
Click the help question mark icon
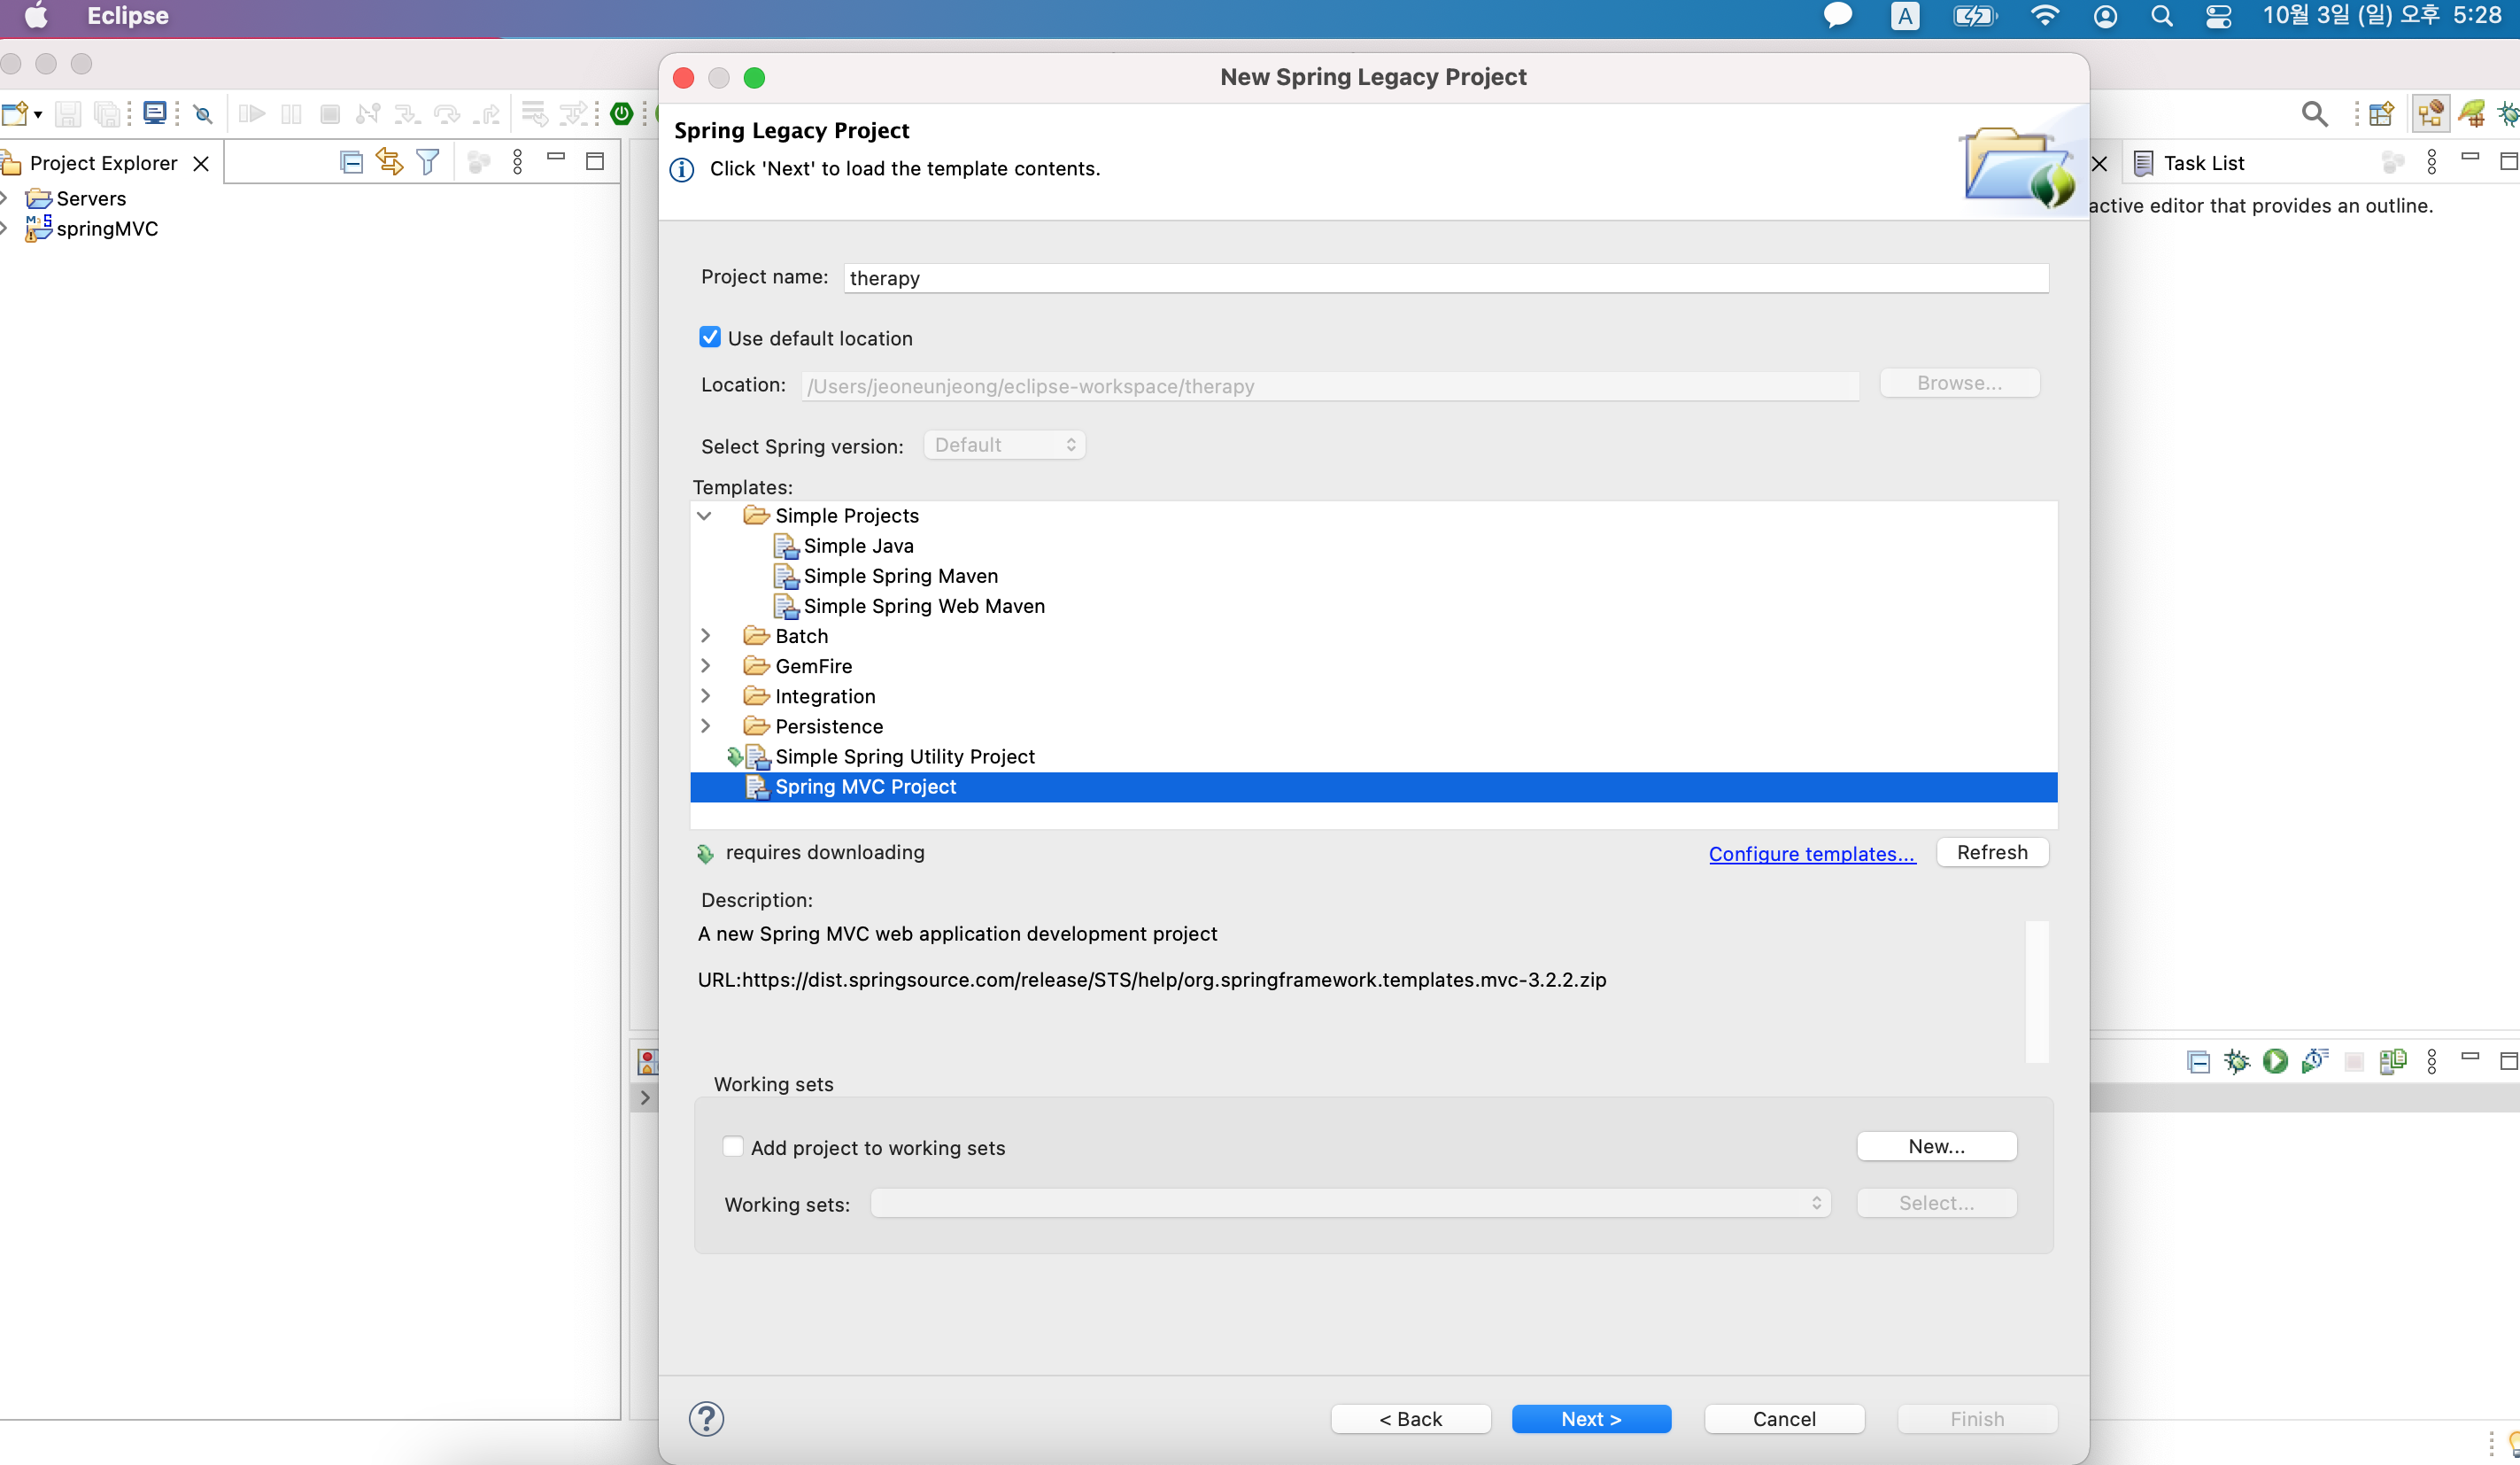click(706, 1418)
